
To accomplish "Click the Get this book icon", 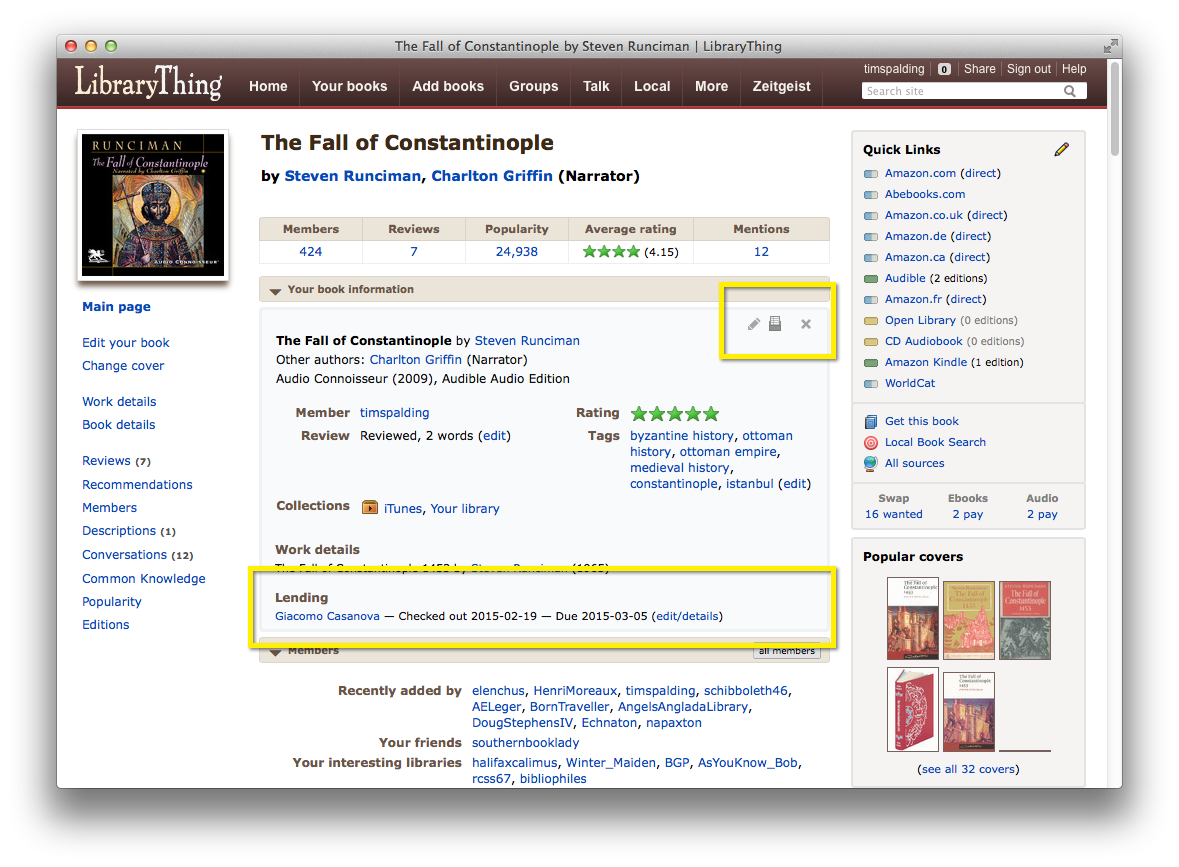I will (871, 421).
